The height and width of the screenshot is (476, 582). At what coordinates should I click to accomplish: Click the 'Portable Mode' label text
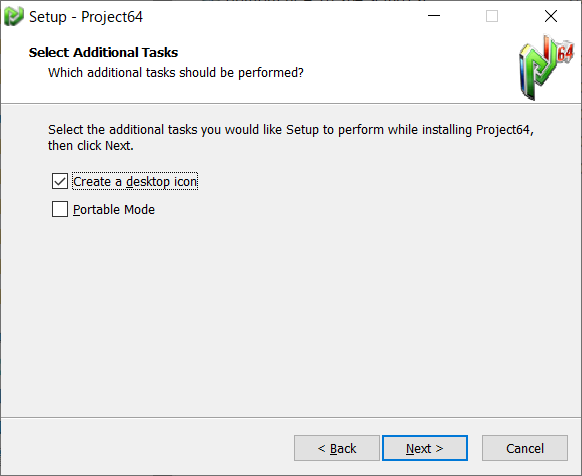[114, 210]
